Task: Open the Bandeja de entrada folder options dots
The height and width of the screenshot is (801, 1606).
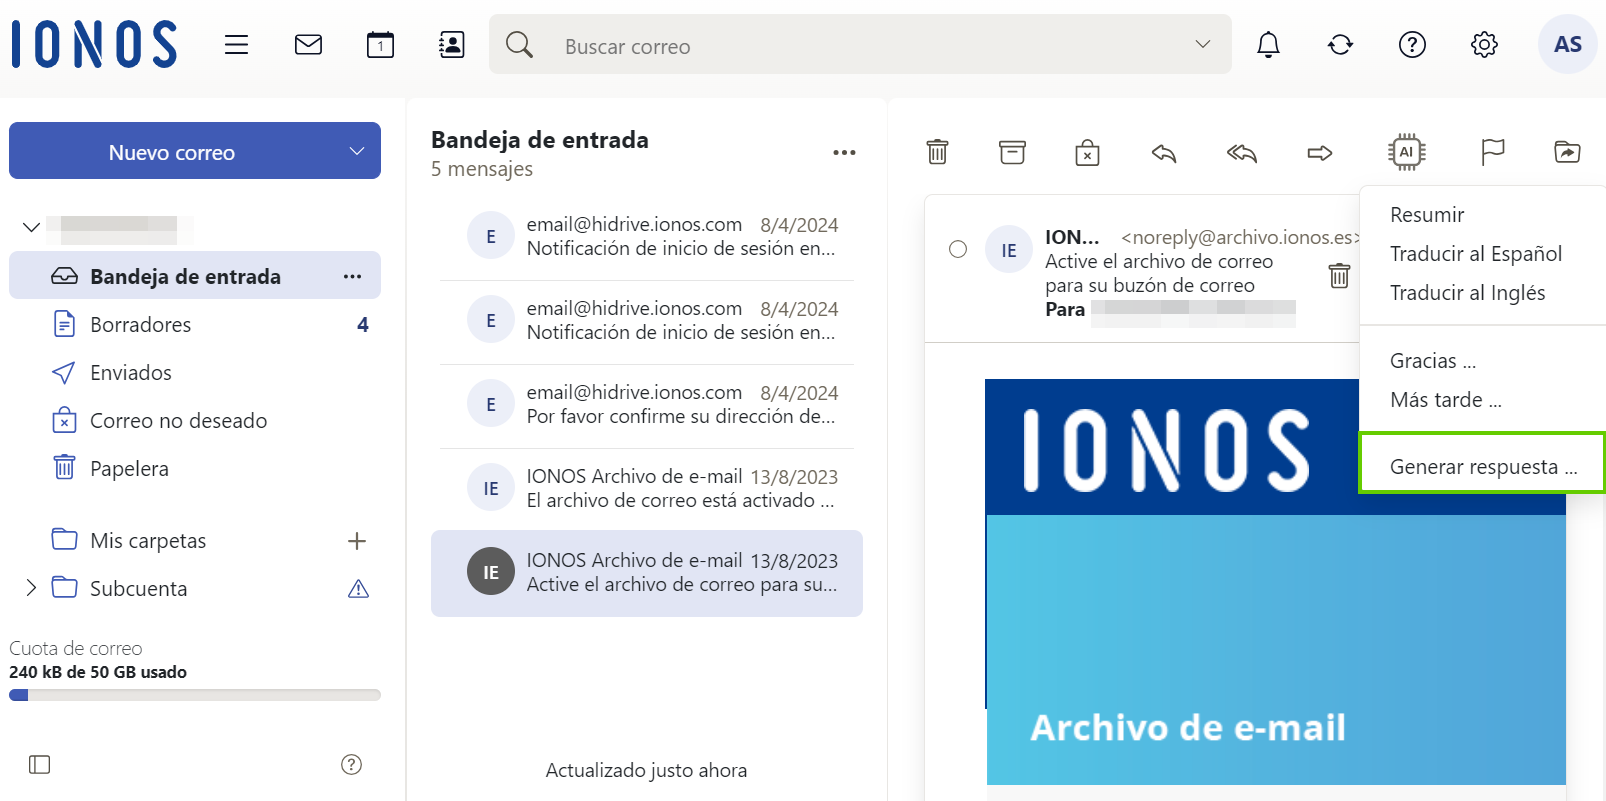Action: [352, 276]
